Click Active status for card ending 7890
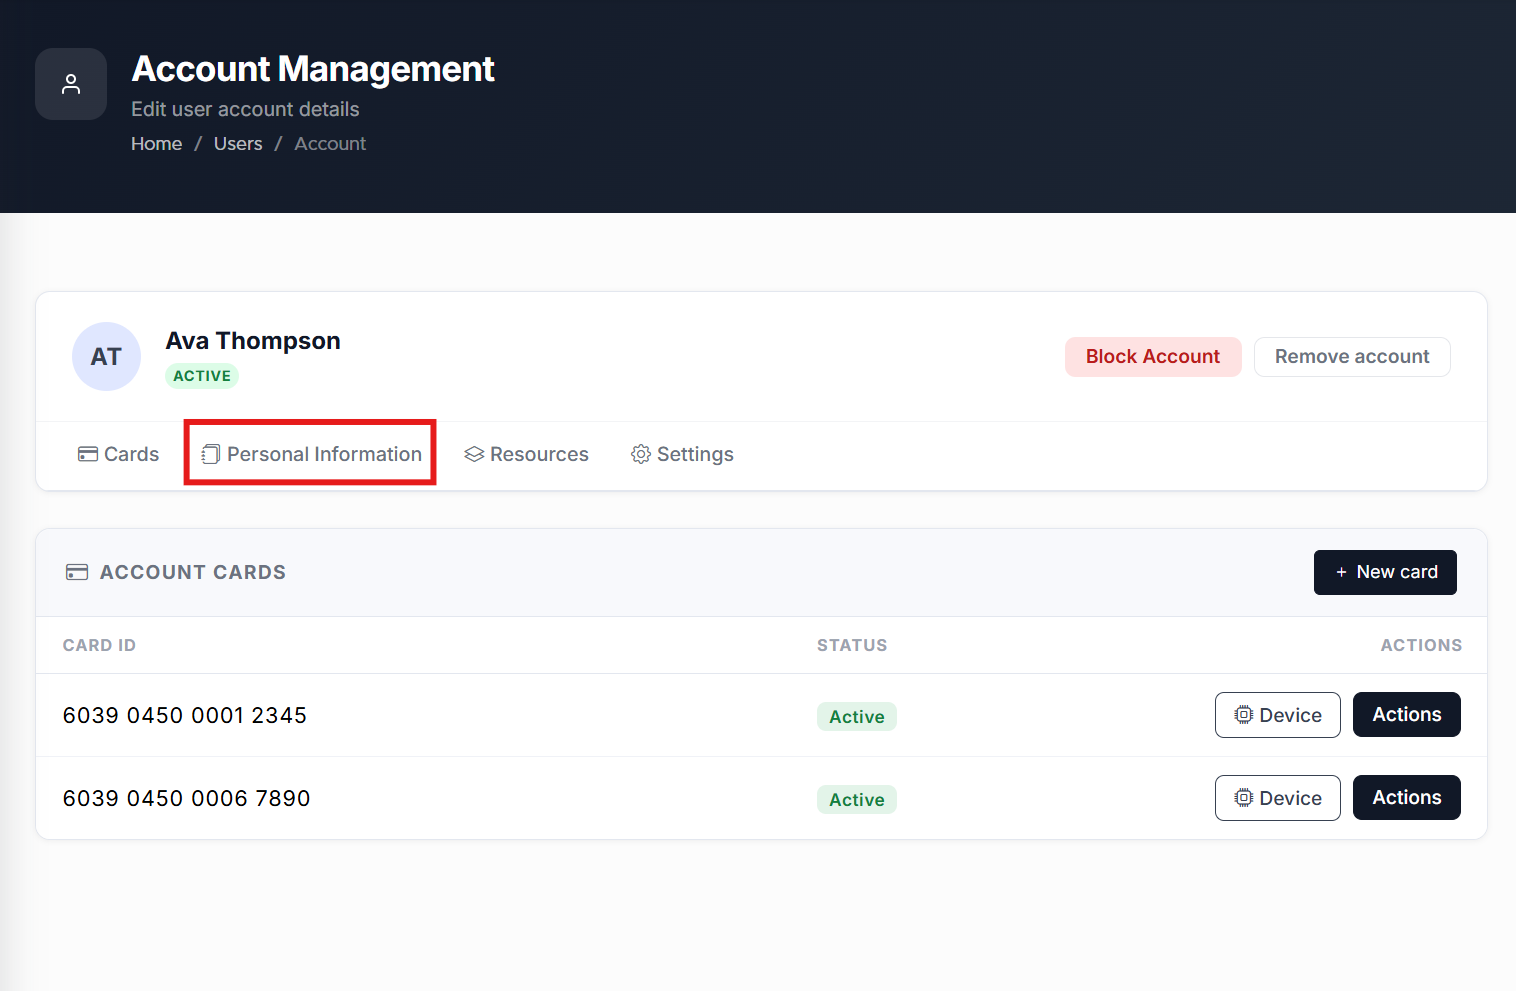 (857, 799)
